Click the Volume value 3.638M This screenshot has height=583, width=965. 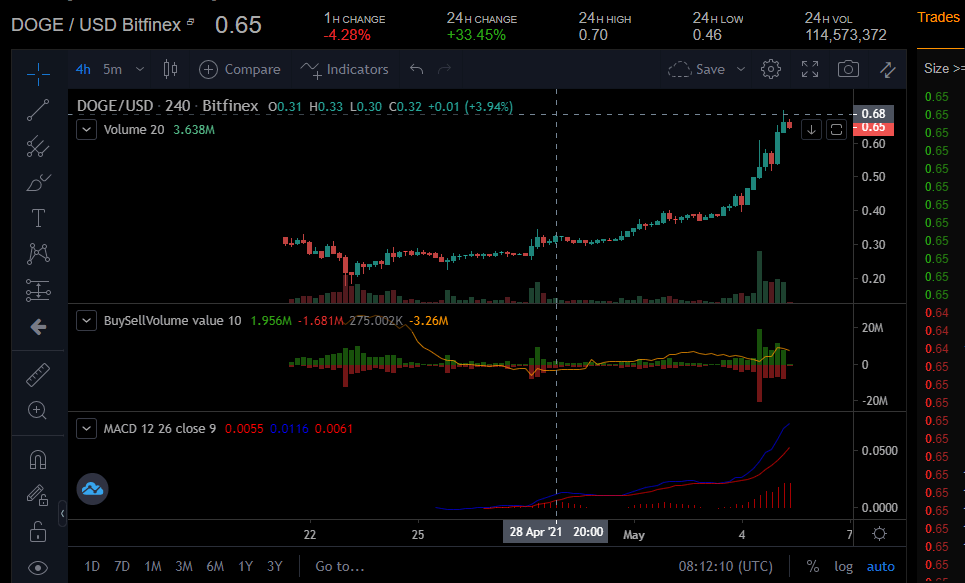[194, 130]
